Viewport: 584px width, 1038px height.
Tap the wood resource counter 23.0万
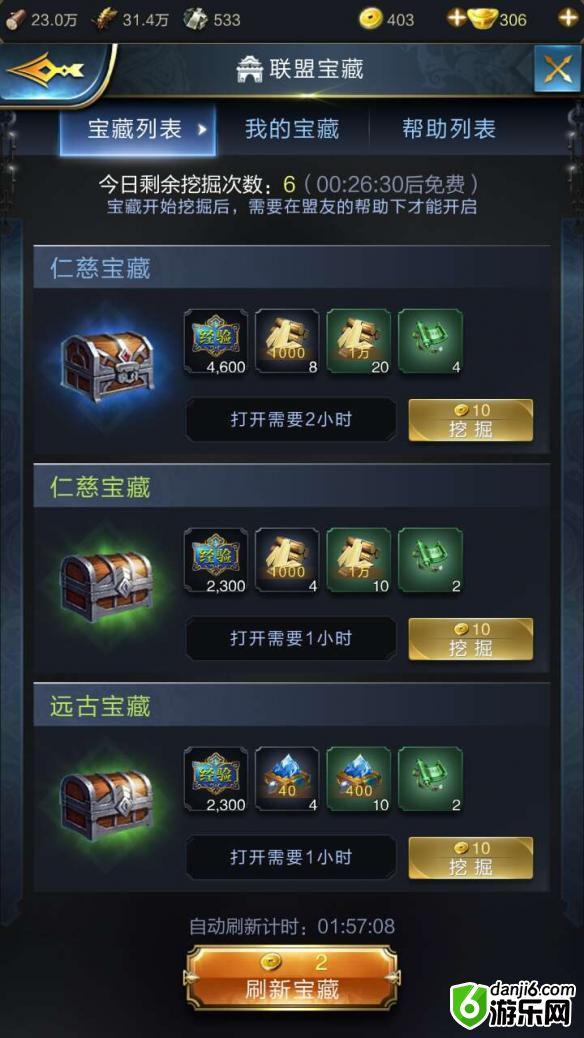click(x=42, y=19)
